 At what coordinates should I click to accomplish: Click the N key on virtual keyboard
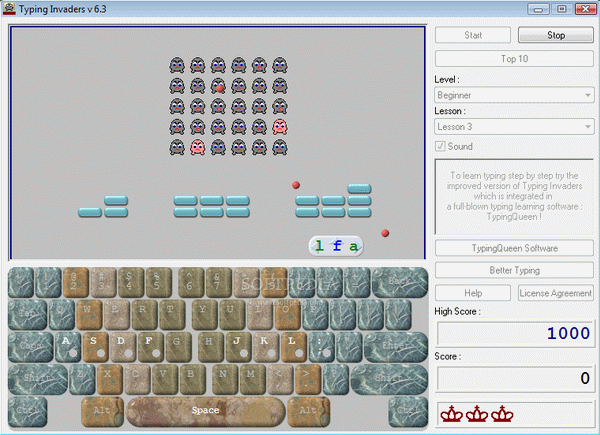point(225,379)
